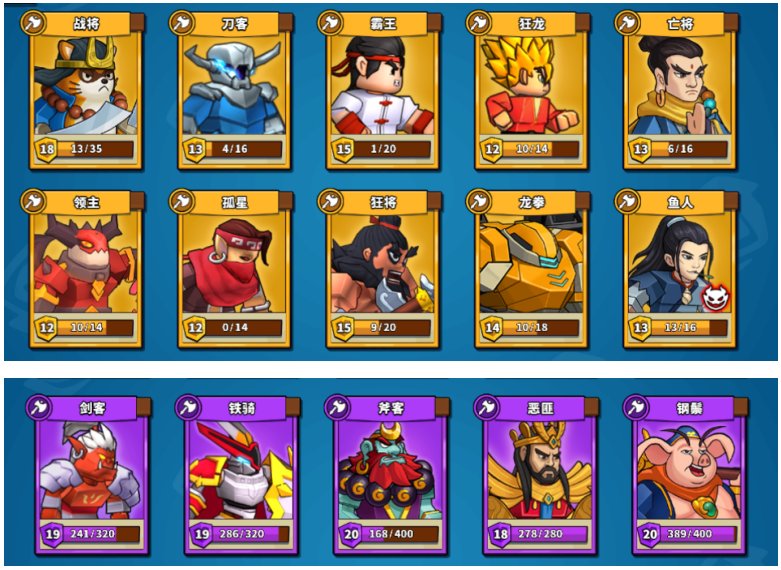Viewport: 781px width, 570px height.
Task: Choose the 孤星 masked hero portrait
Action: point(234,264)
